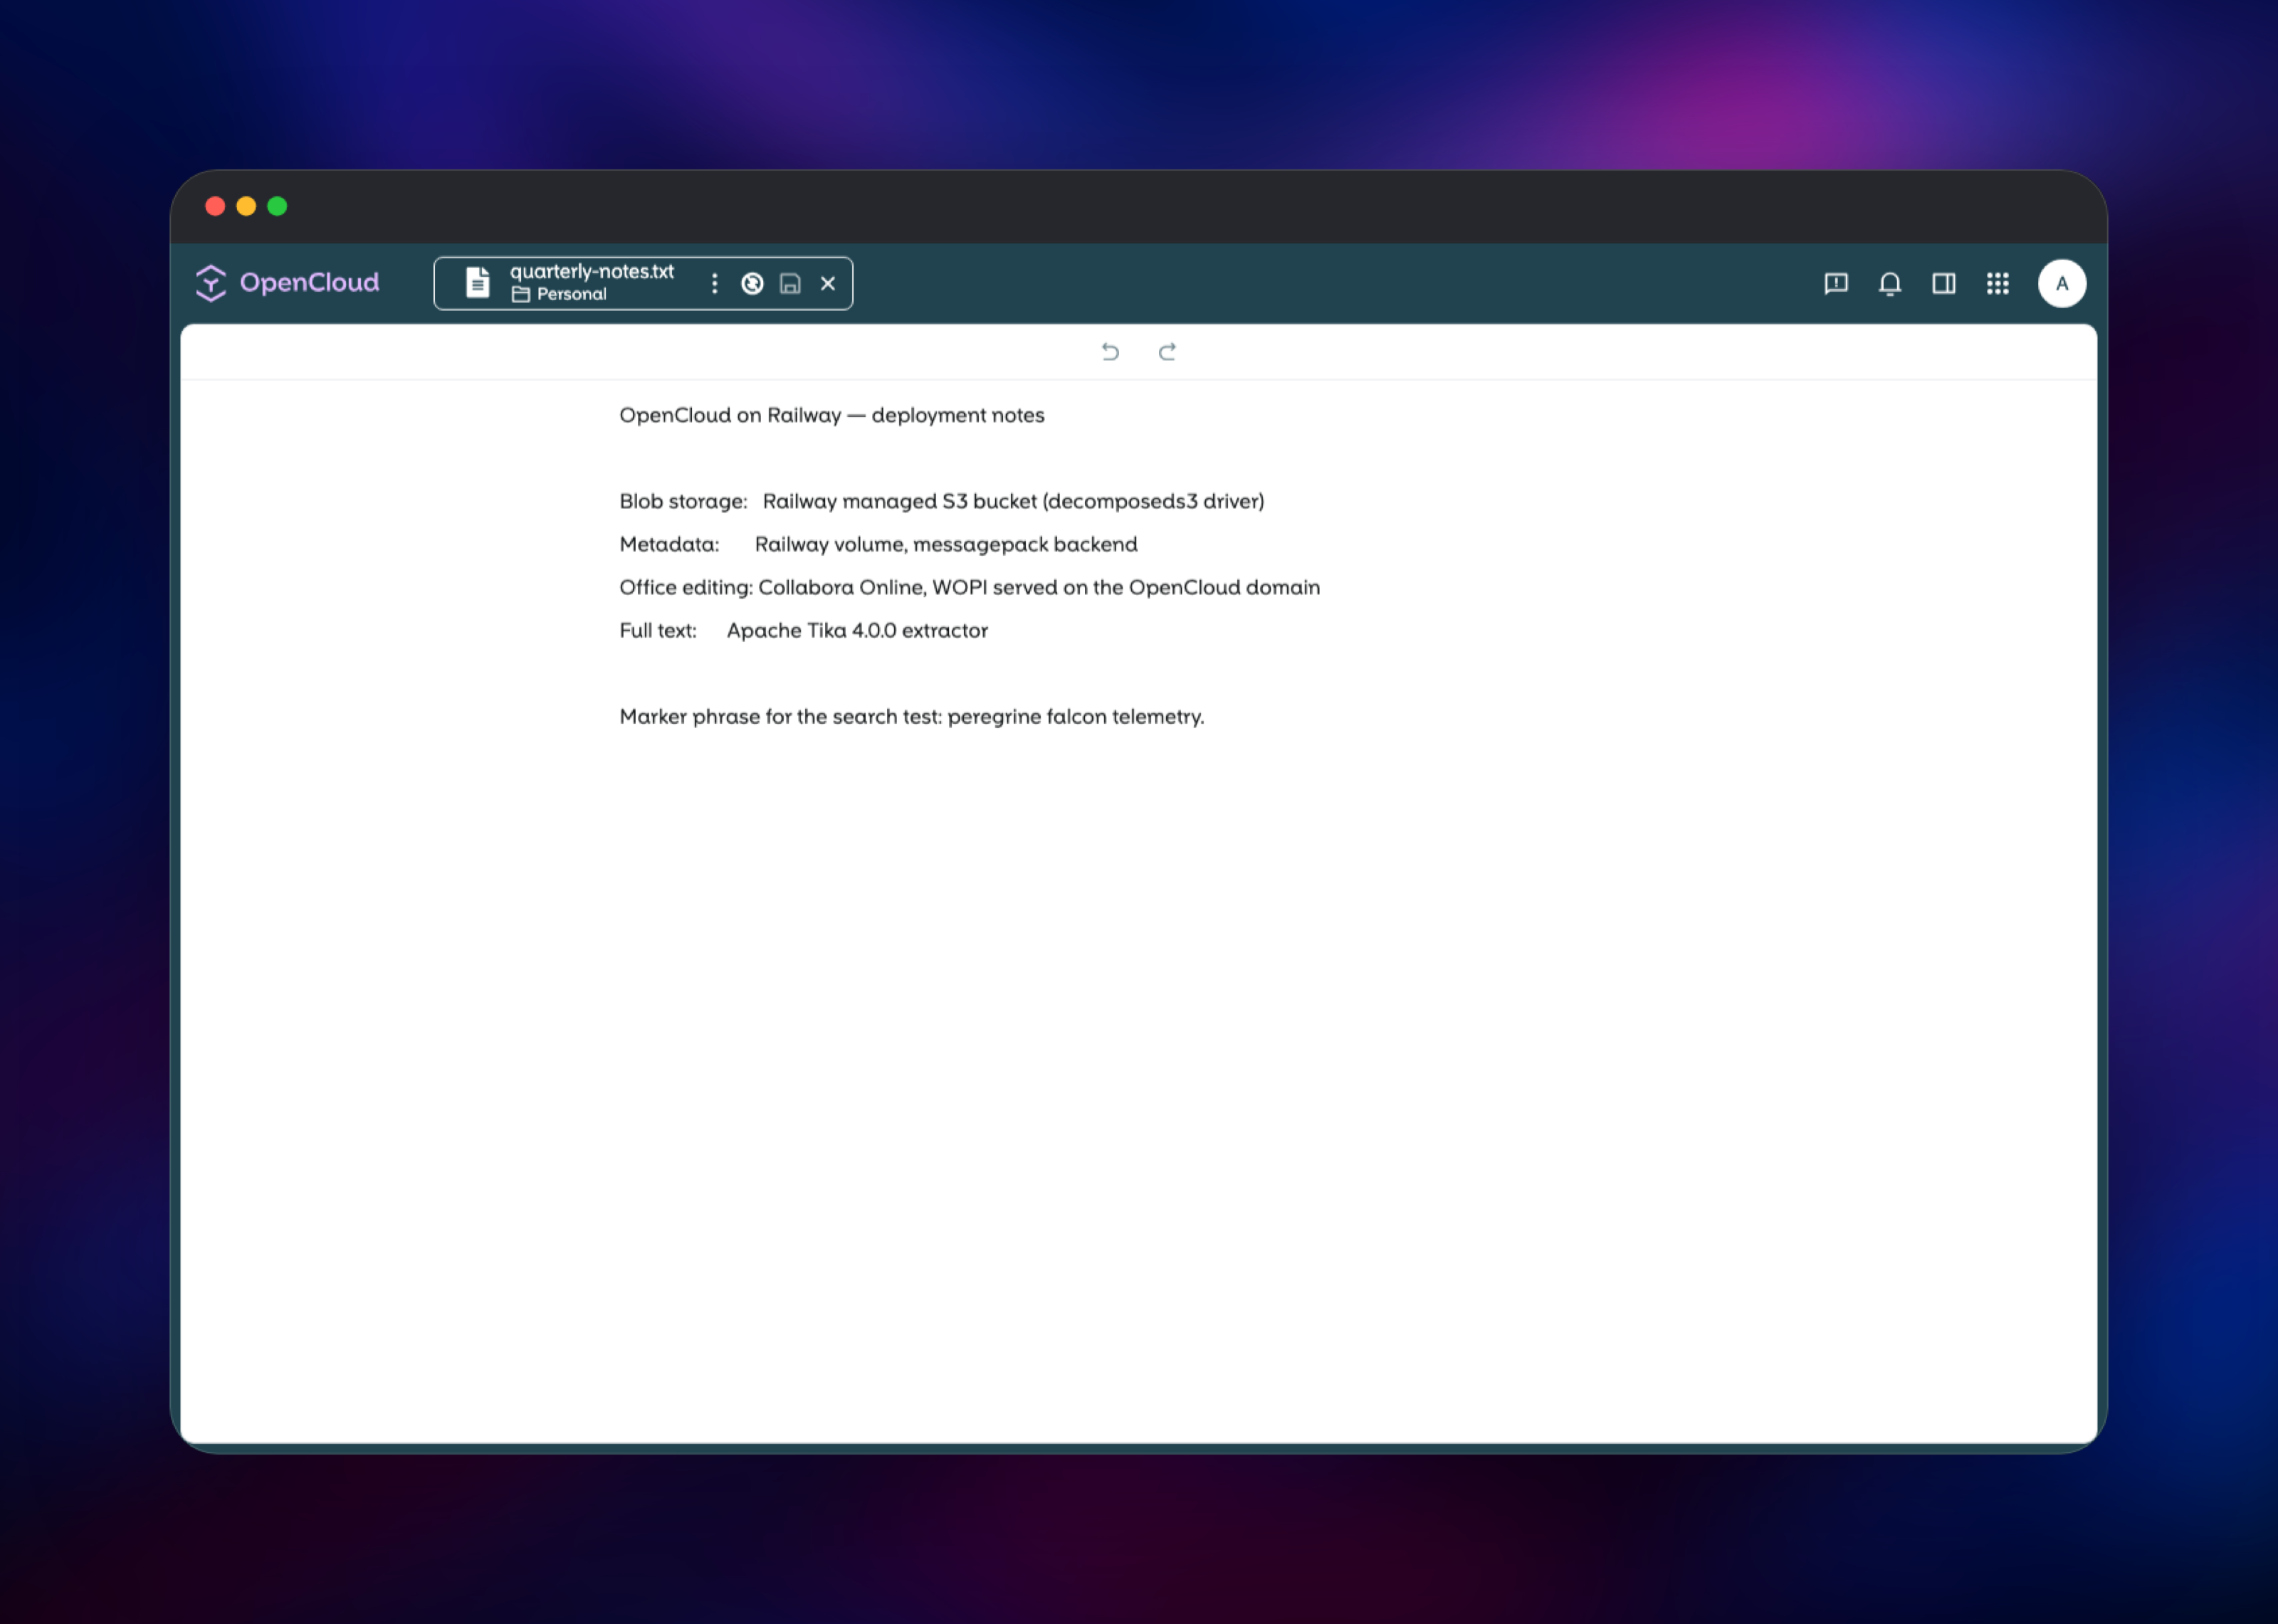Open the three-dot file actions menu

click(714, 284)
